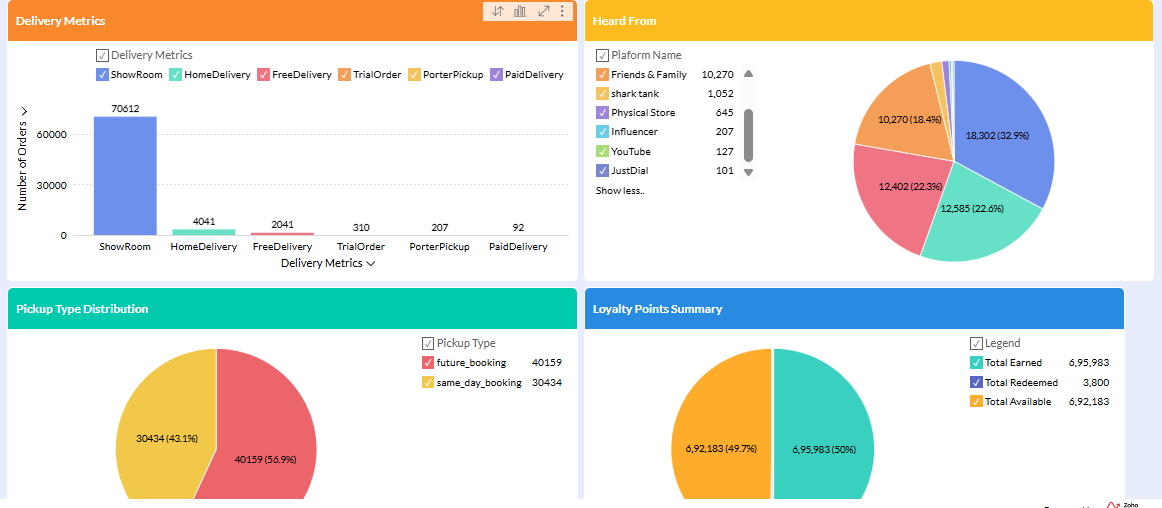This screenshot has height=508, width=1162.
Task: Click the PaidDelivery x-axis label
Action: point(518,247)
